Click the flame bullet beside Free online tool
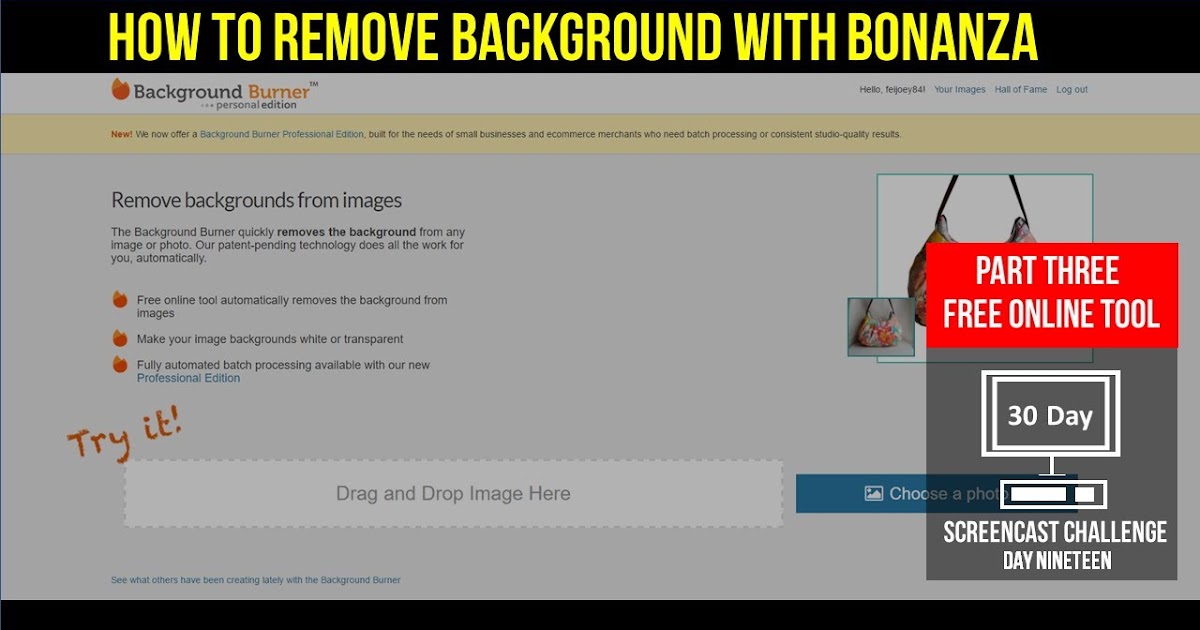Screen dimensions: 1200x630 coord(120,299)
